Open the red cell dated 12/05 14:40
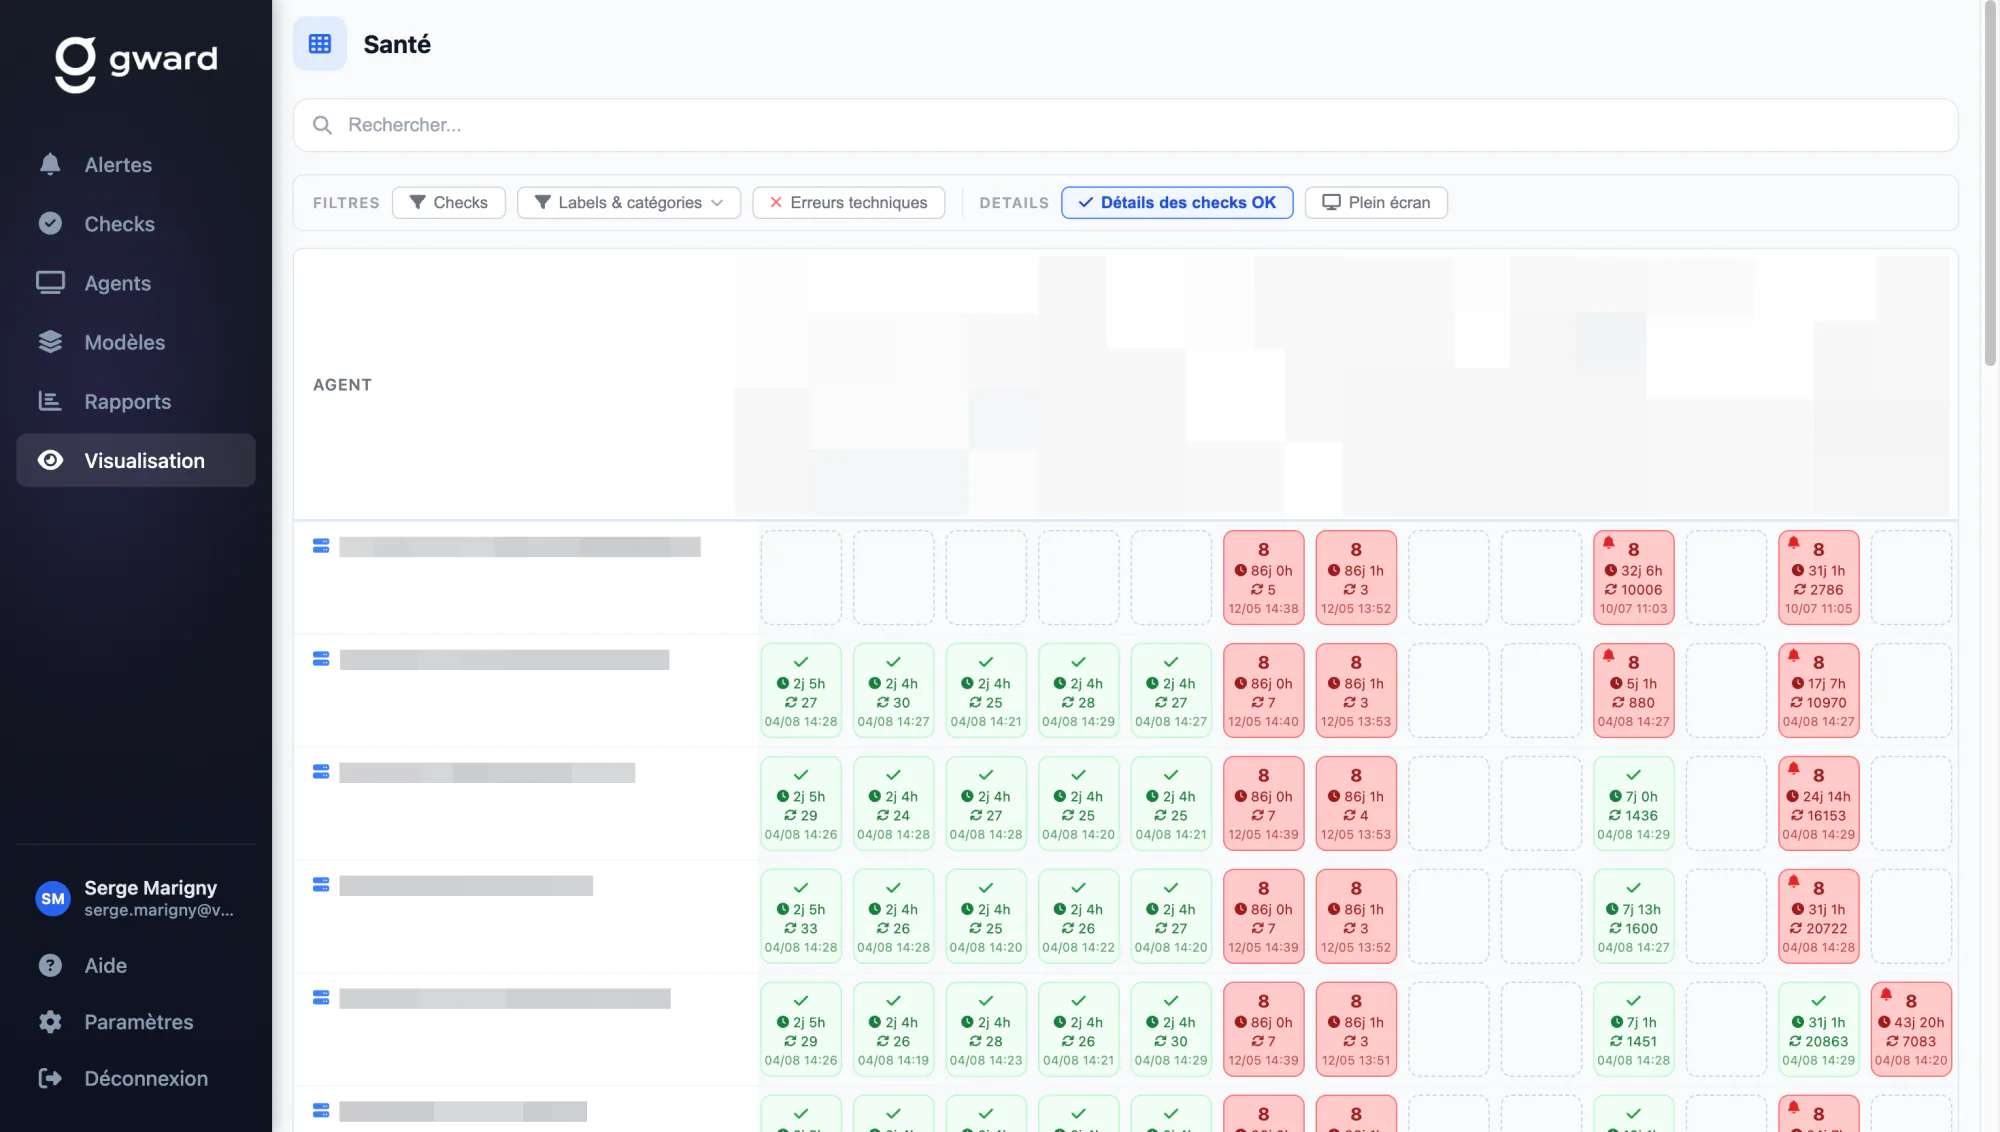The width and height of the screenshot is (2000, 1132). [1264, 691]
